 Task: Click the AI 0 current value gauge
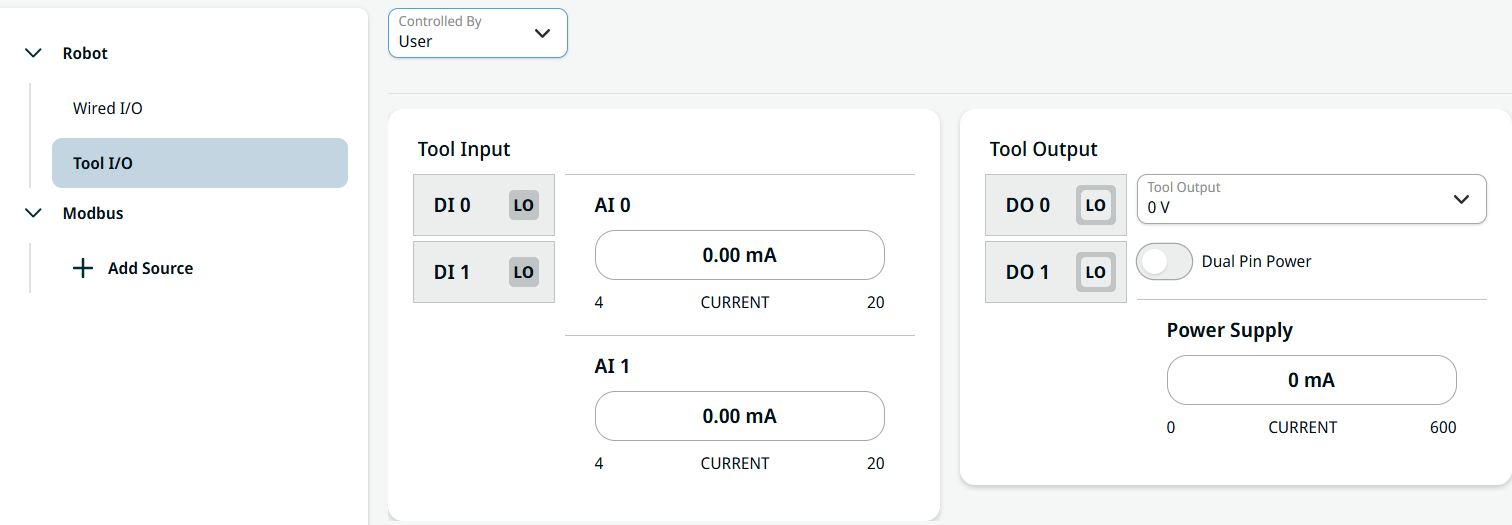point(739,255)
